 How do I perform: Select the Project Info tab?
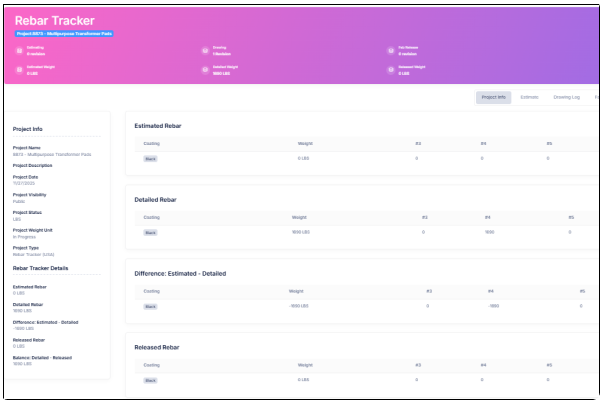493,97
